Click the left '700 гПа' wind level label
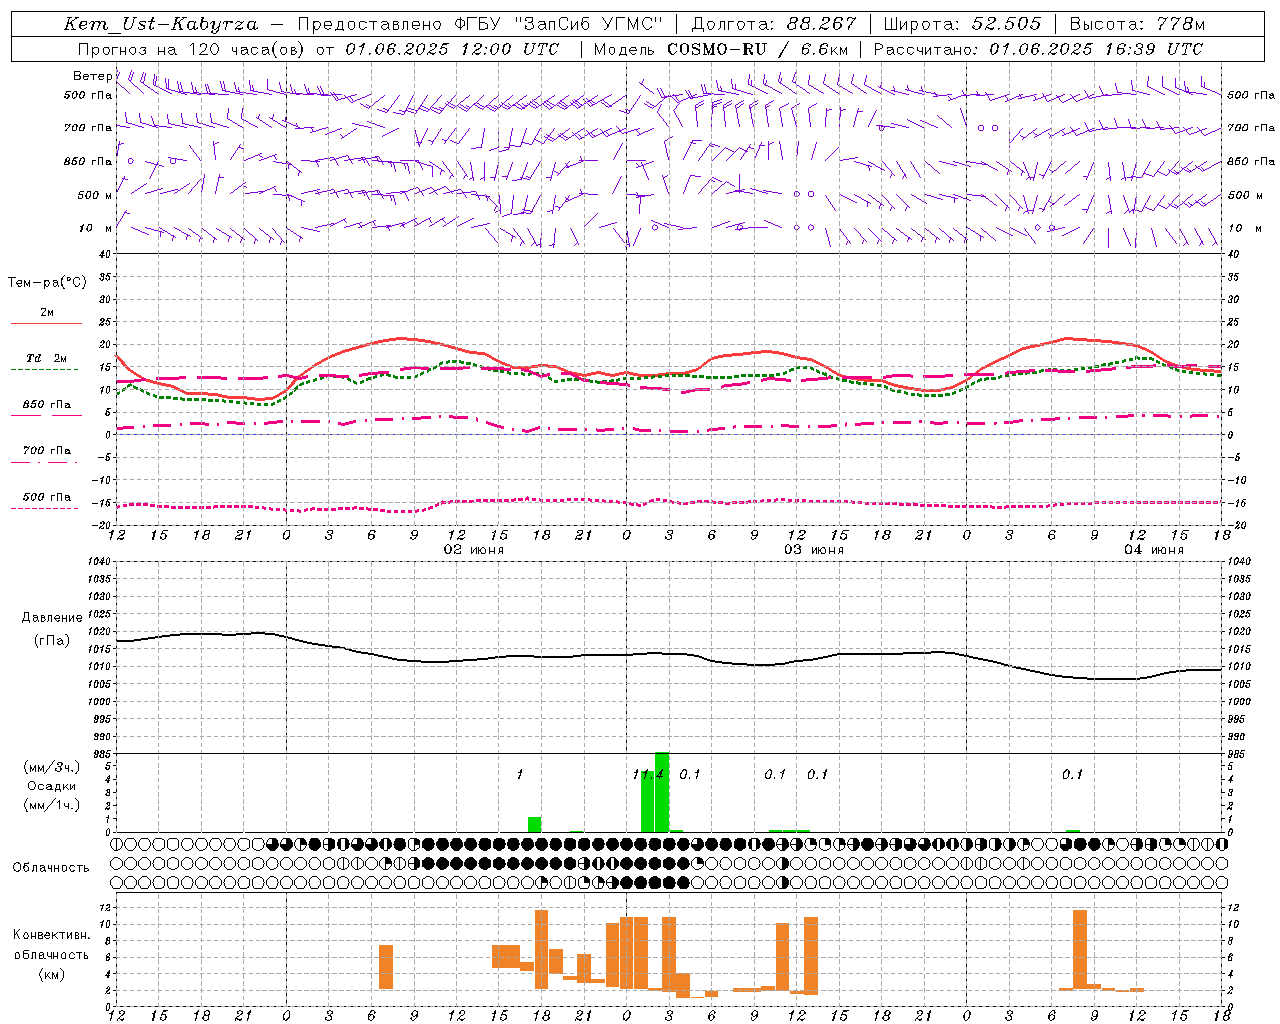The height and width of the screenshot is (1024, 1280). click(88, 128)
